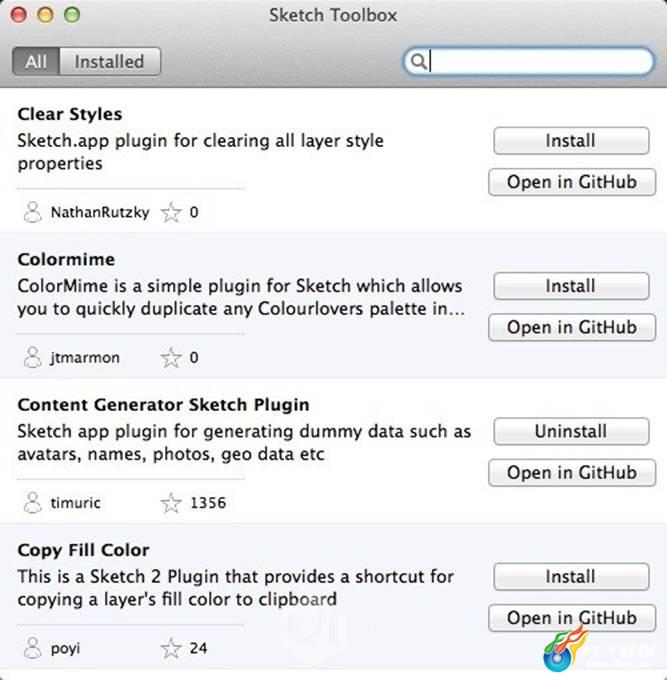Open Content Generator plugin in GitHub
This screenshot has width=667, height=680.
(572, 472)
